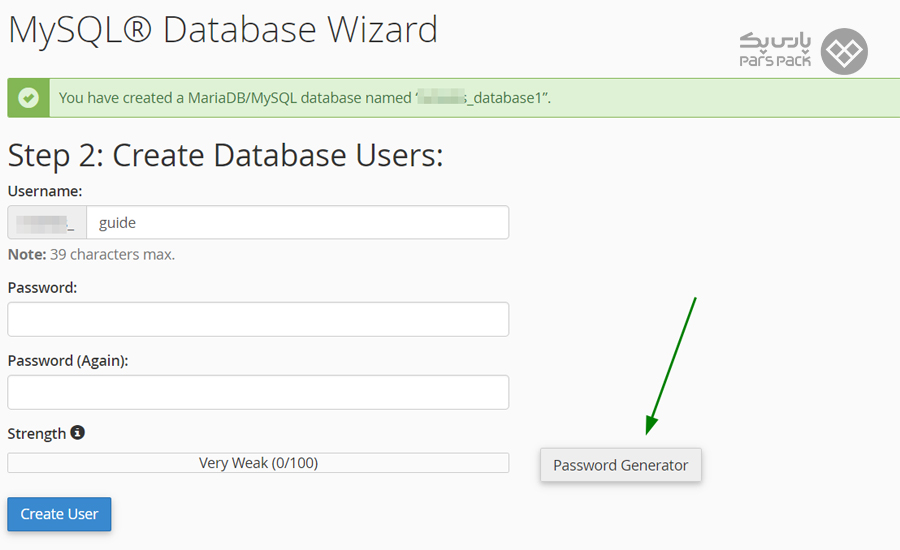The image size is (900, 550).
Task: Click the Username field containing guide
Action: tap(297, 222)
